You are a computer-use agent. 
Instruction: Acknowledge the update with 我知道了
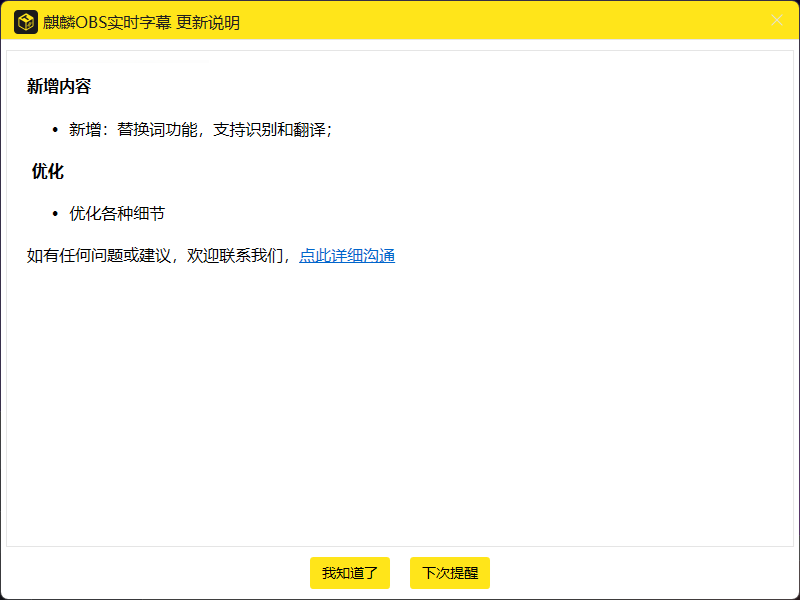349,573
